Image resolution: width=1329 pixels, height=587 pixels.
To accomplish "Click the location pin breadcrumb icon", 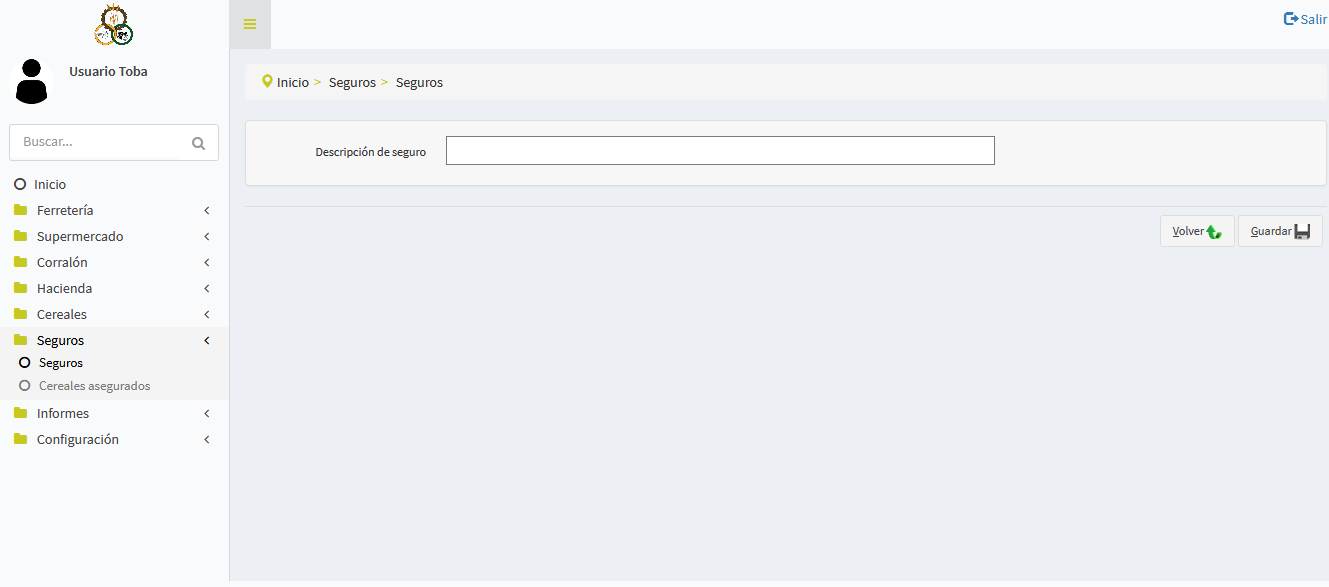I will click(267, 81).
